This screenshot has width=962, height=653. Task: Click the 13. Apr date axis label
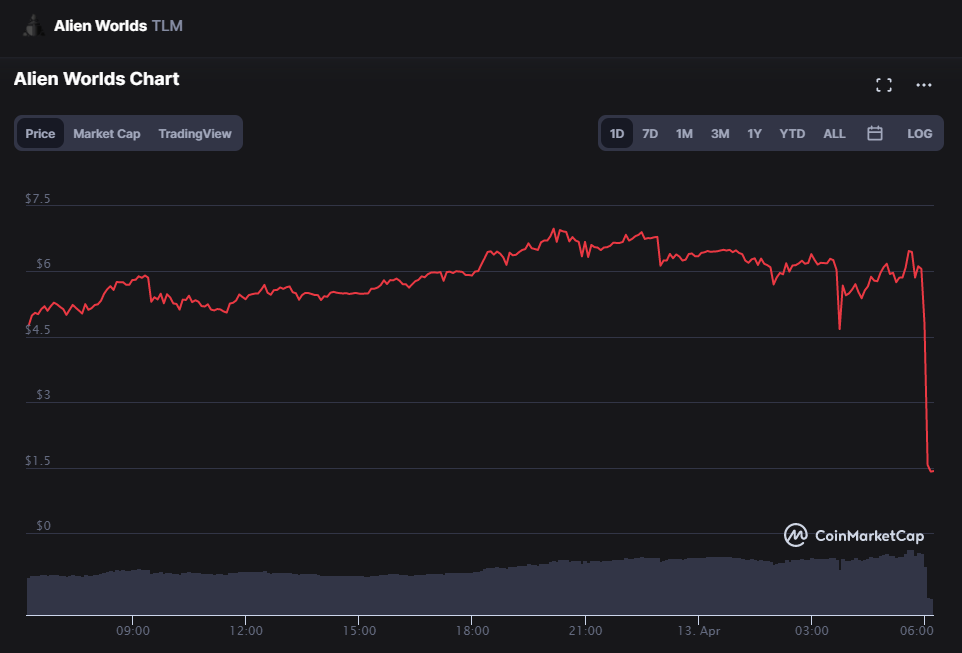(x=699, y=631)
